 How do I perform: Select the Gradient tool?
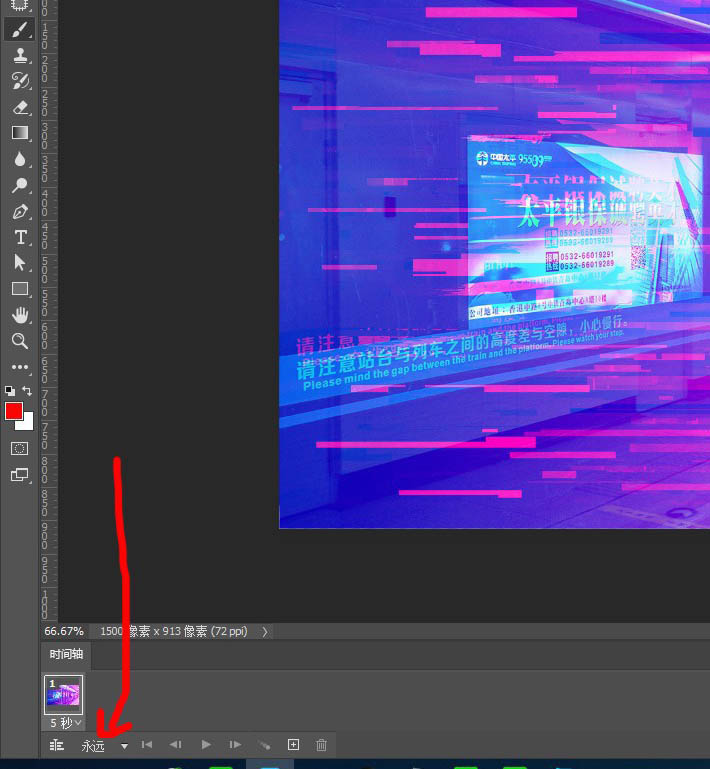pyautogui.click(x=20, y=133)
